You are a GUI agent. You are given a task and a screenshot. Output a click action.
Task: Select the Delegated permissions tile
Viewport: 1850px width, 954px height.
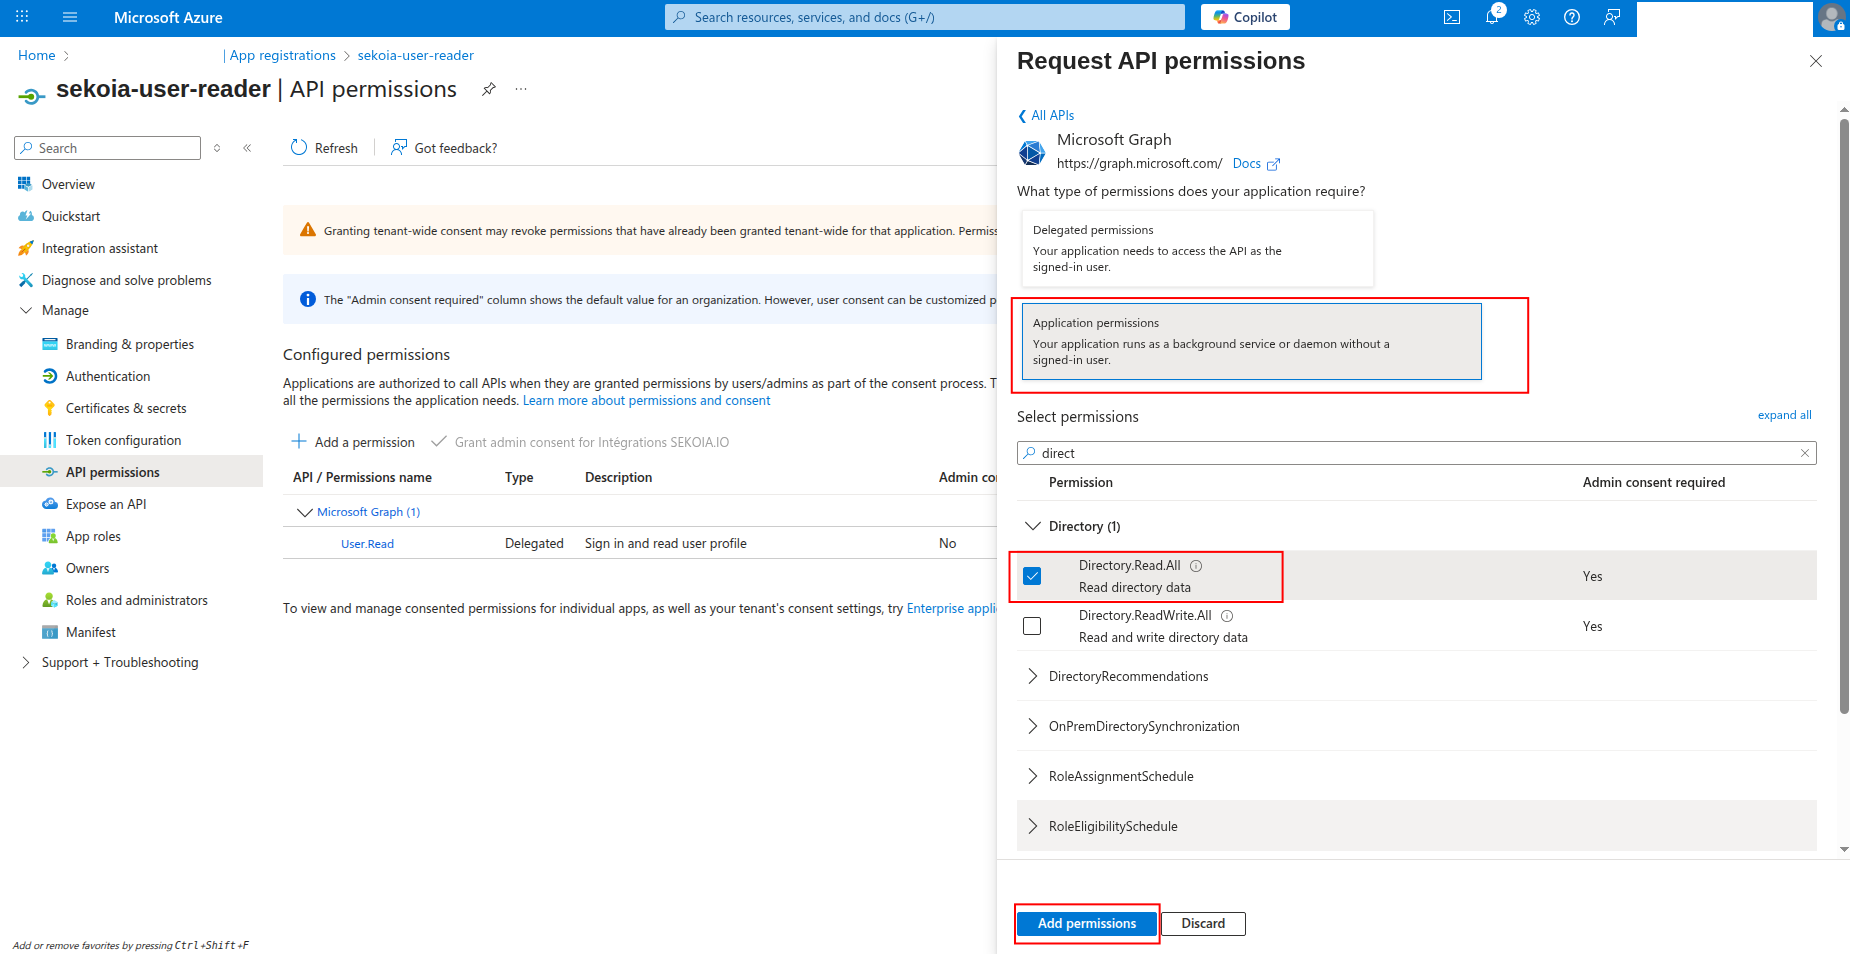[1197, 248]
